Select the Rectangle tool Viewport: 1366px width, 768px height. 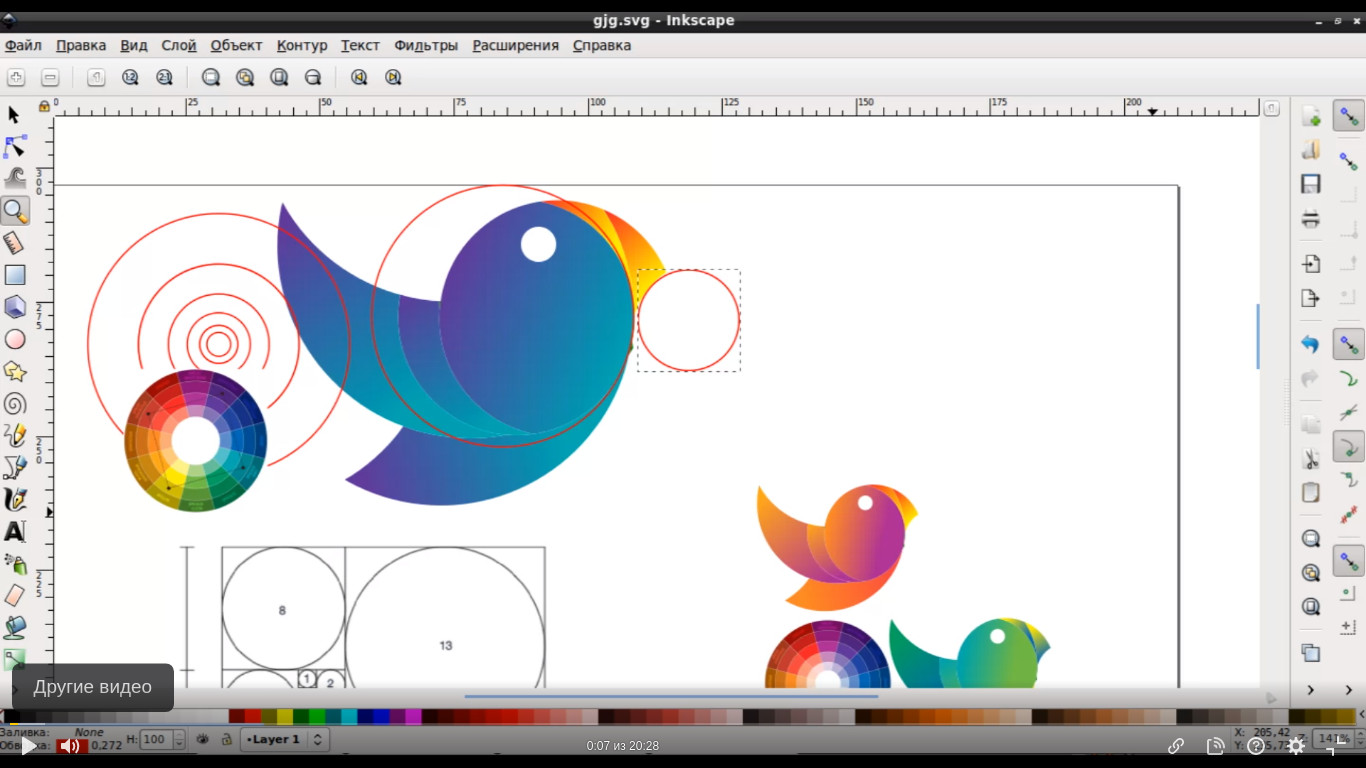pos(14,275)
